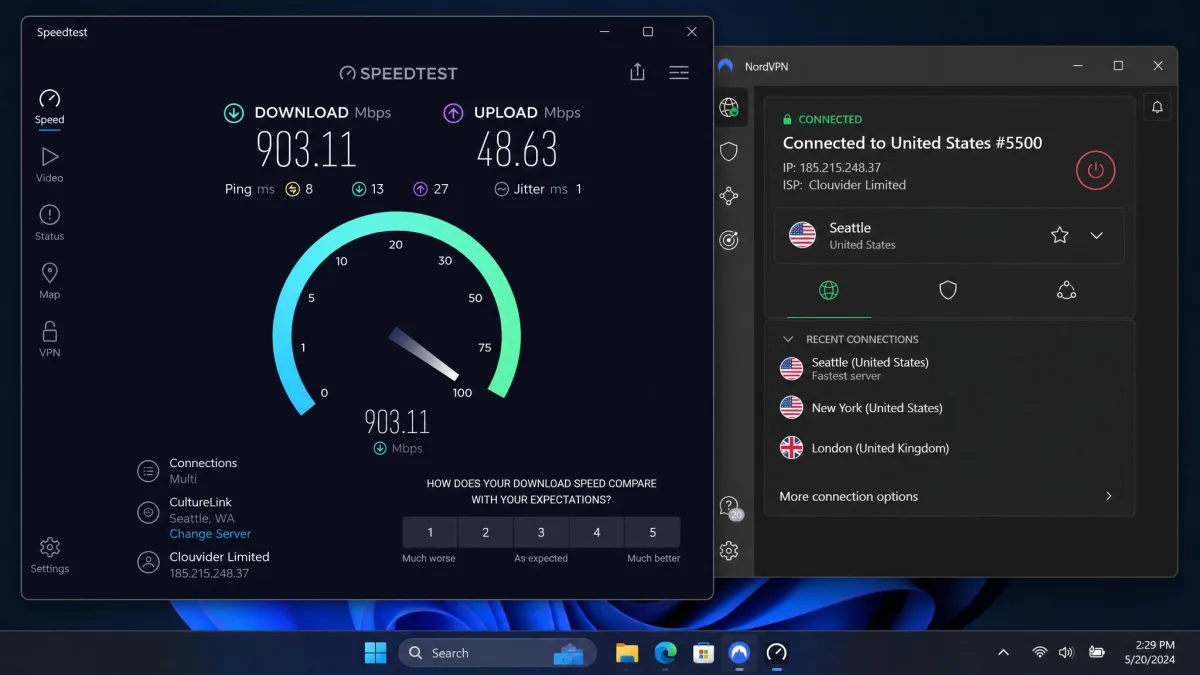Click the download arrow icon beside DOWNLOAD
Screen dimensions: 1200x675
point(234,113)
